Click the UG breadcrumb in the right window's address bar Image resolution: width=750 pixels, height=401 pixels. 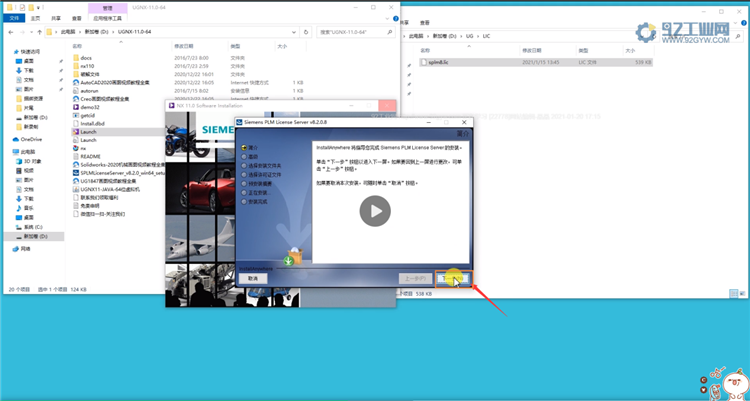tap(469, 36)
